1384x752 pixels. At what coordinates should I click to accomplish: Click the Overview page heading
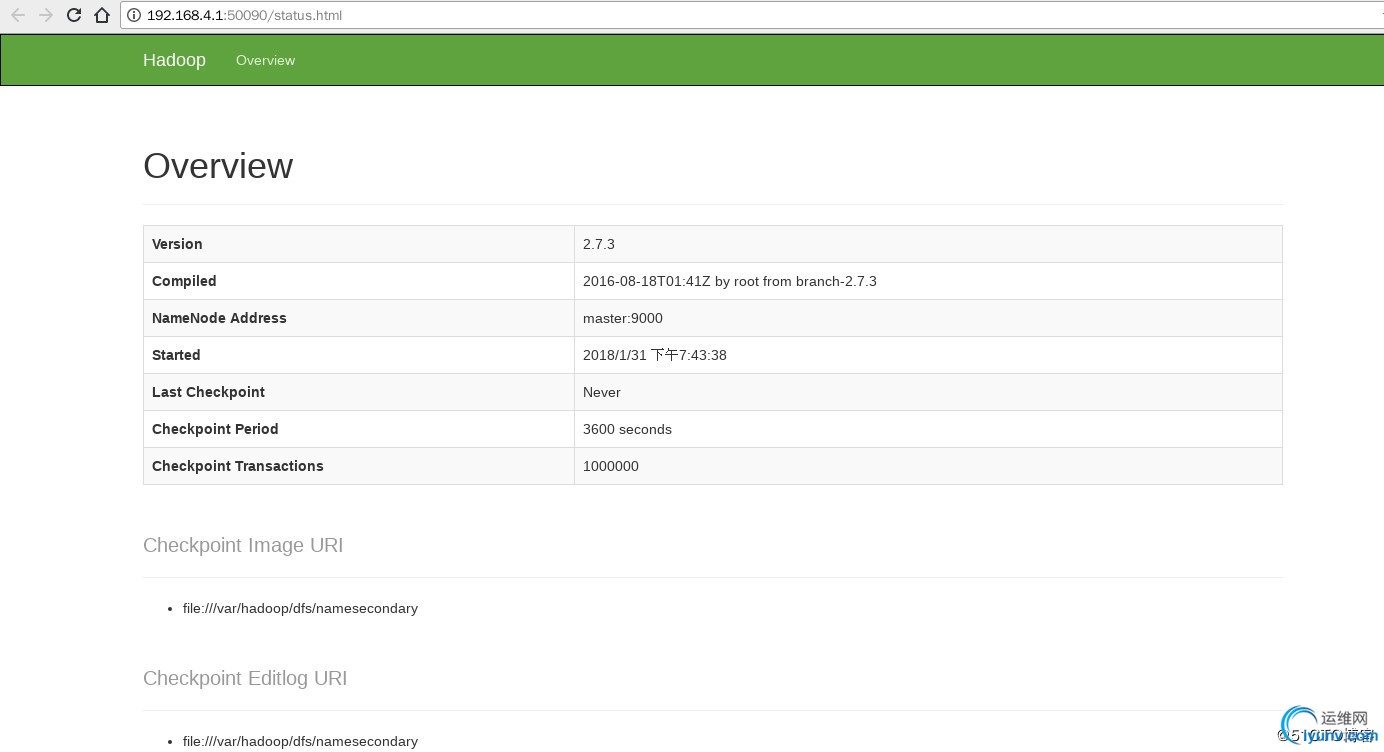pyautogui.click(x=218, y=166)
